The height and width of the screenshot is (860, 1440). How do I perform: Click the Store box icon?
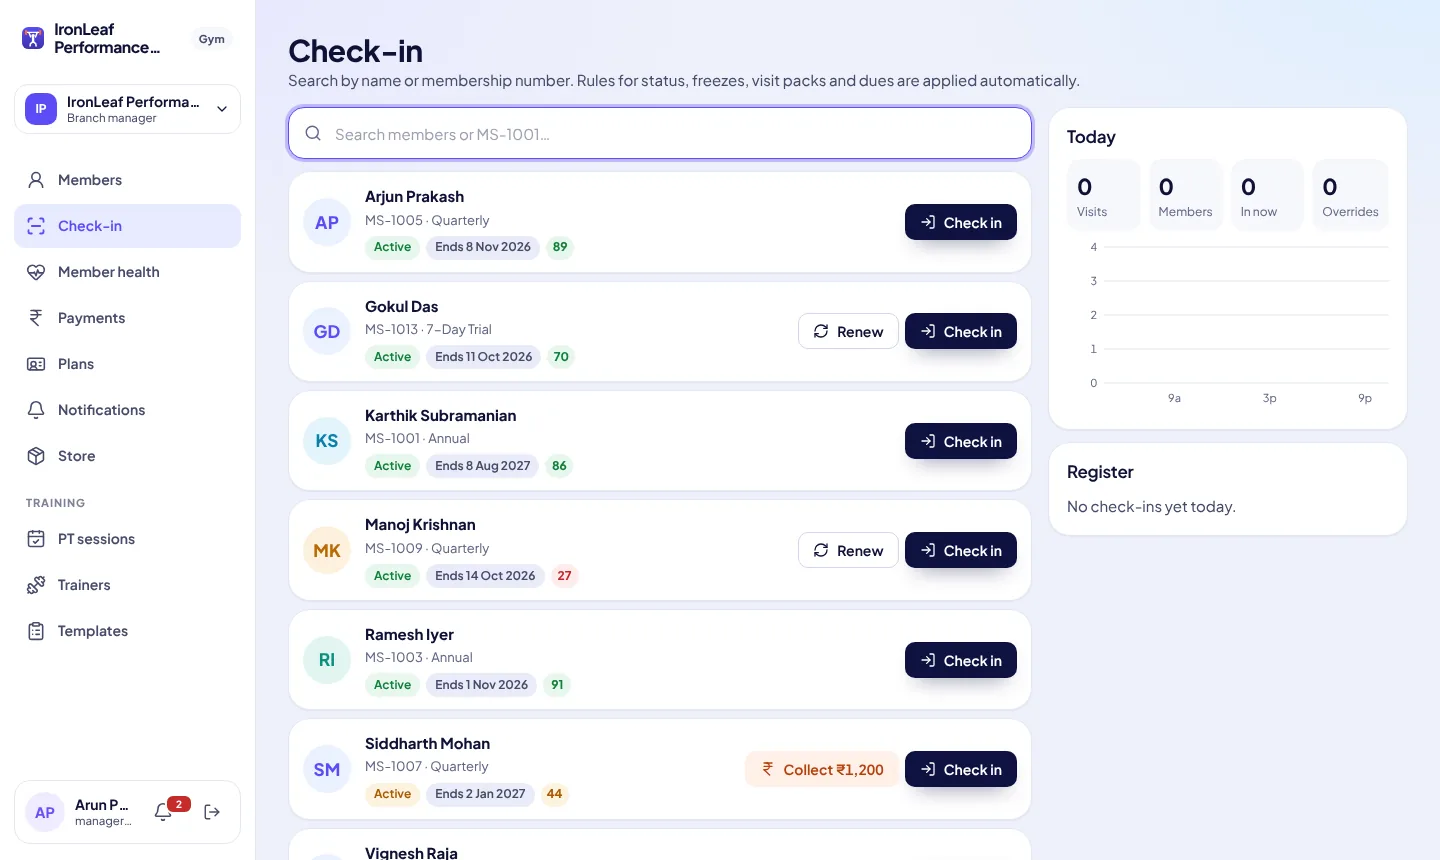tap(36, 456)
